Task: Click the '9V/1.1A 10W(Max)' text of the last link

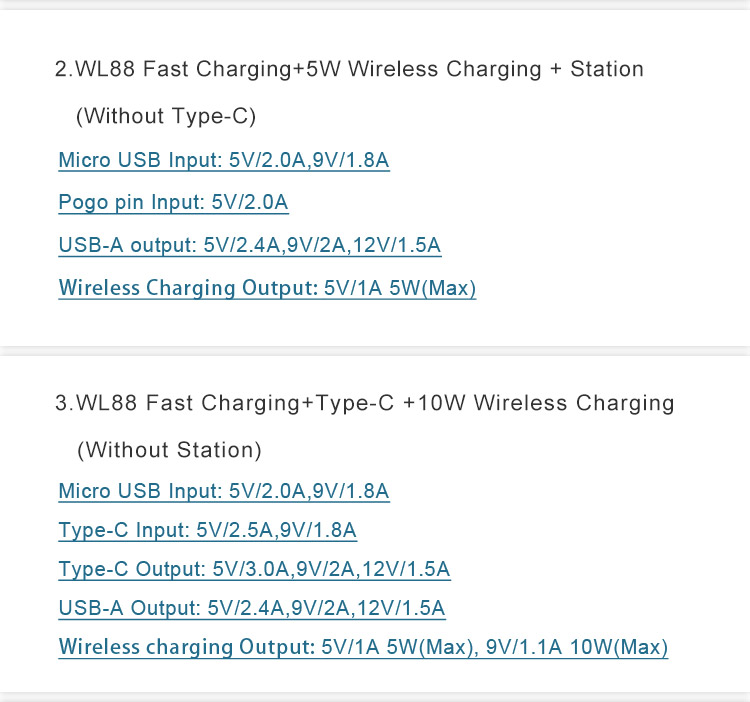Action: tap(577, 647)
